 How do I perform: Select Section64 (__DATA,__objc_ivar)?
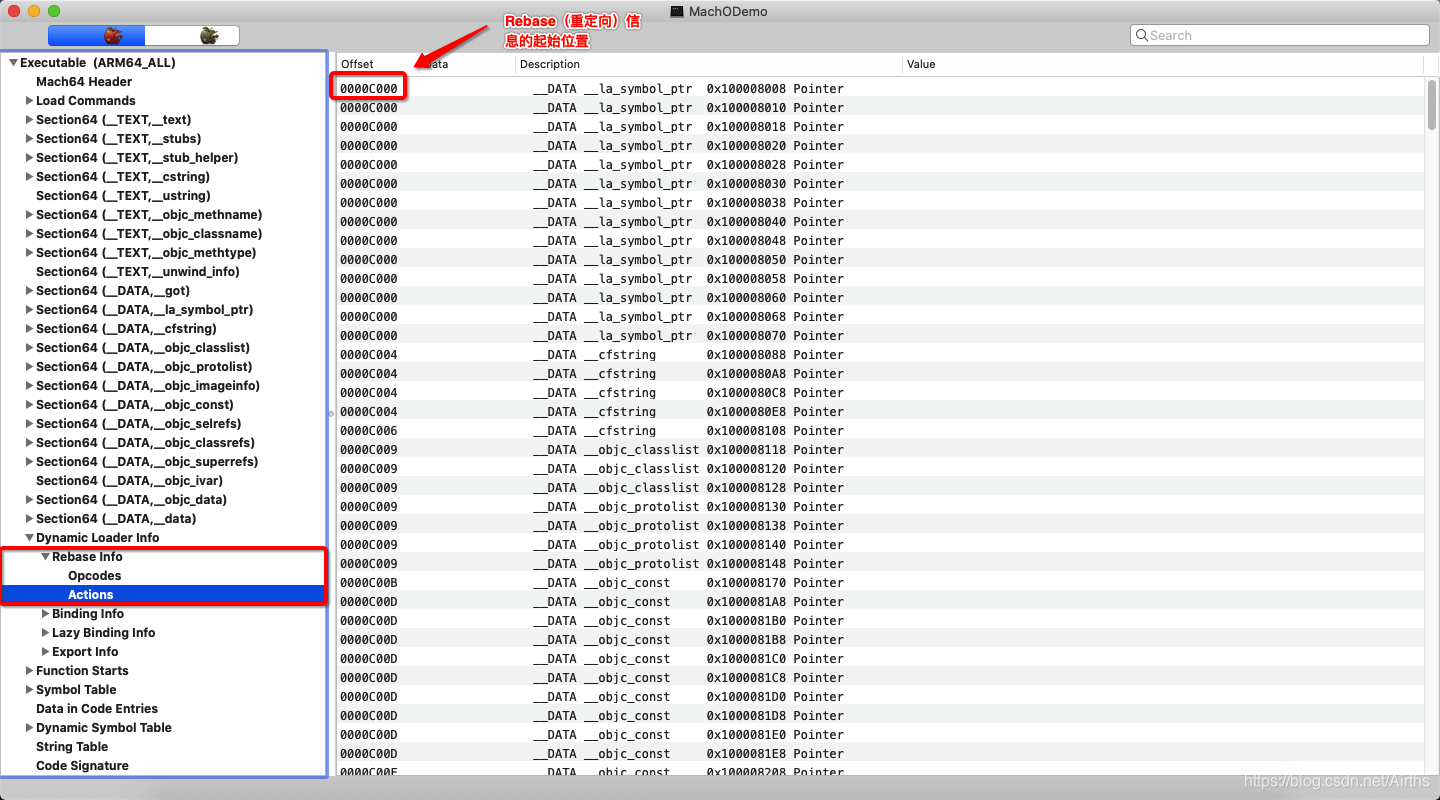pyautogui.click(x=129, y=481)
